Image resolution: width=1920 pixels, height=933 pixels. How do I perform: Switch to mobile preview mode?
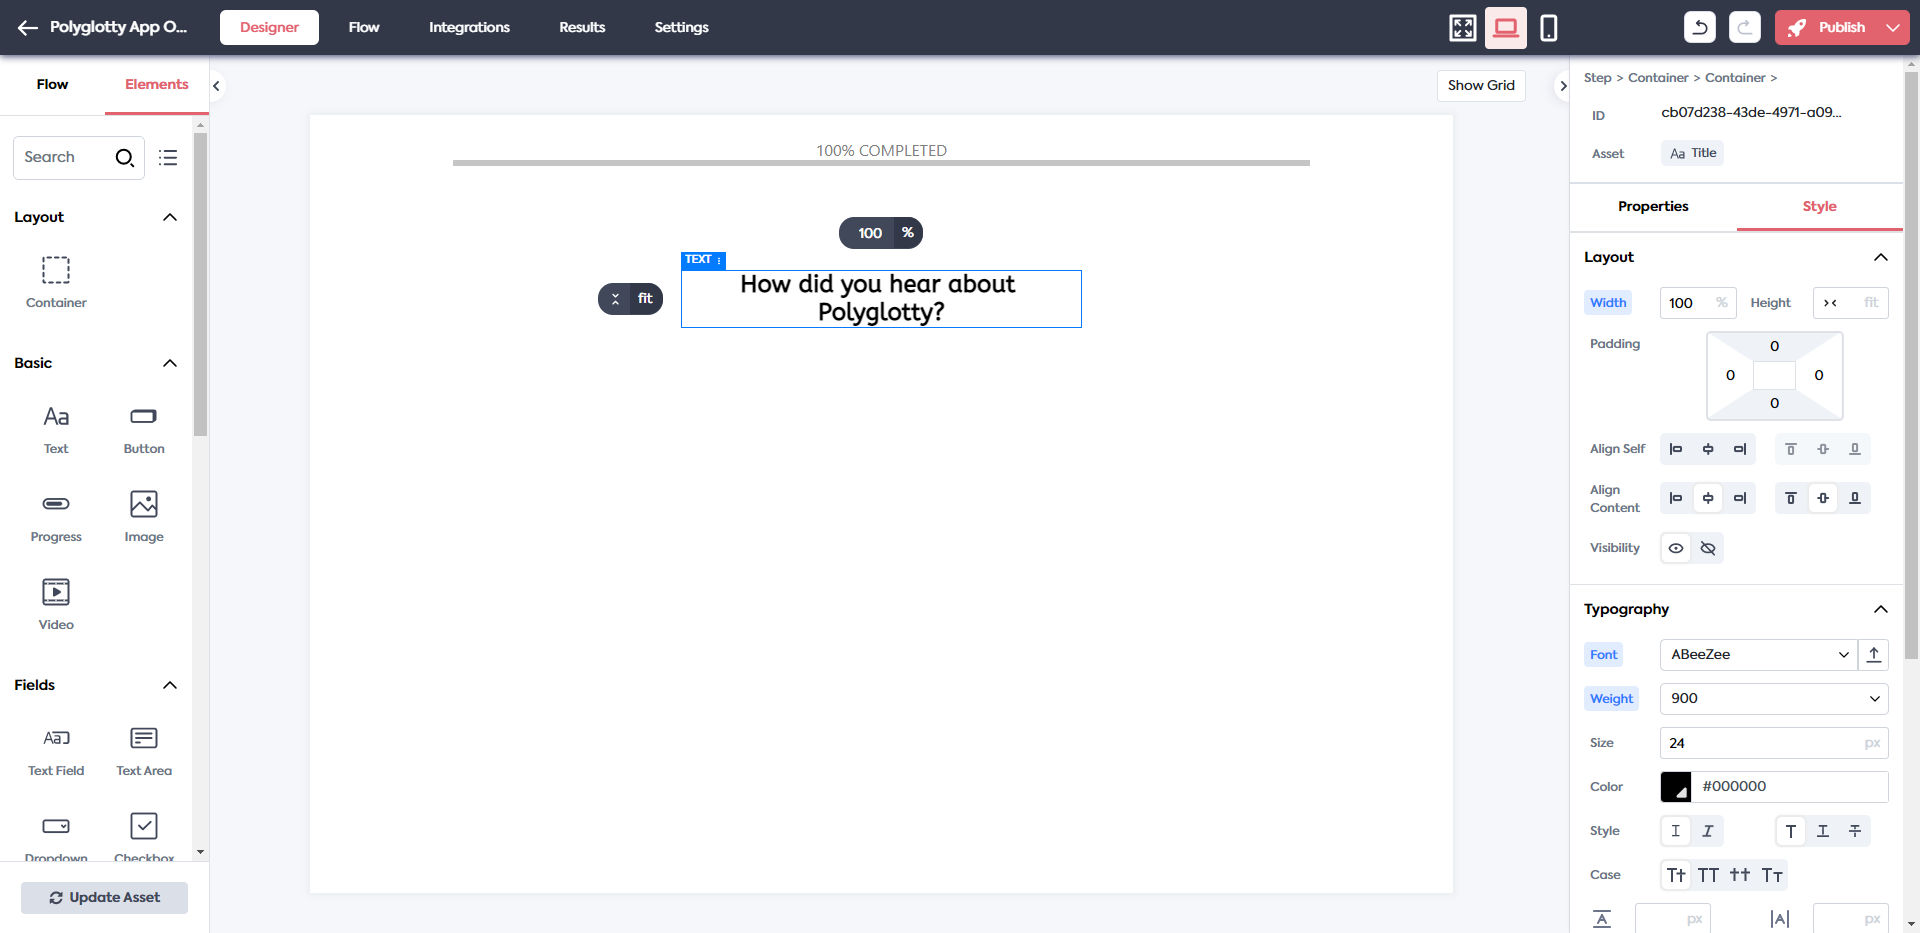1549,27
